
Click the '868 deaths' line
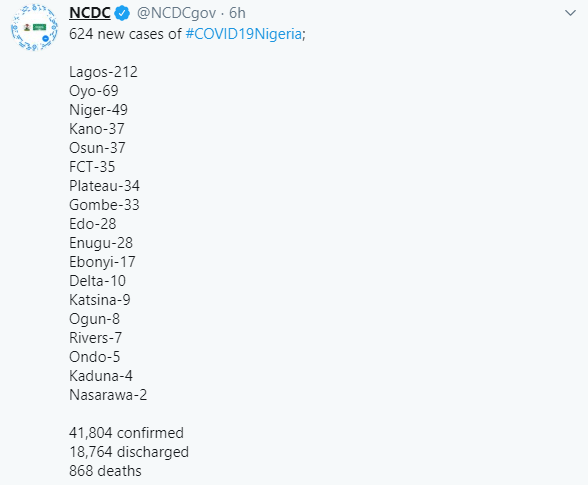[105, 471]
